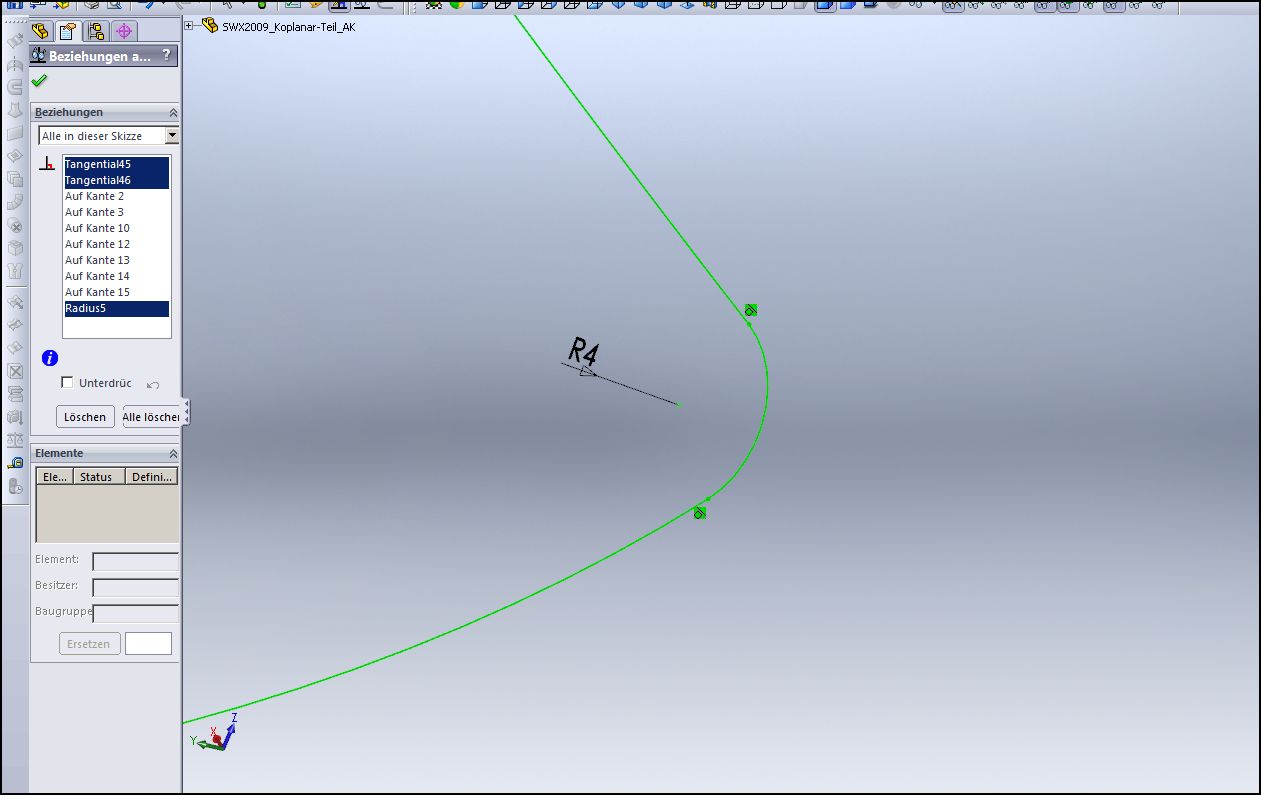Click the box next to Ersetzen
This screenshot has height=795, width=1261.
tap(148, 644)
